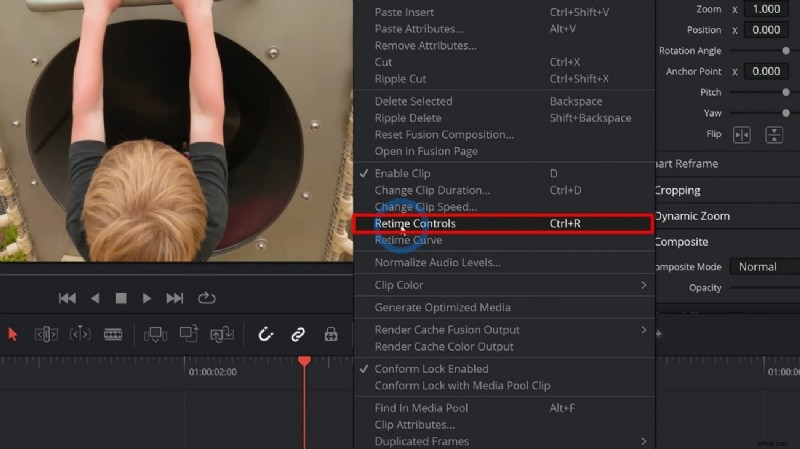Stop playback in the viewer
800x449 pixels.
[121, 298]
